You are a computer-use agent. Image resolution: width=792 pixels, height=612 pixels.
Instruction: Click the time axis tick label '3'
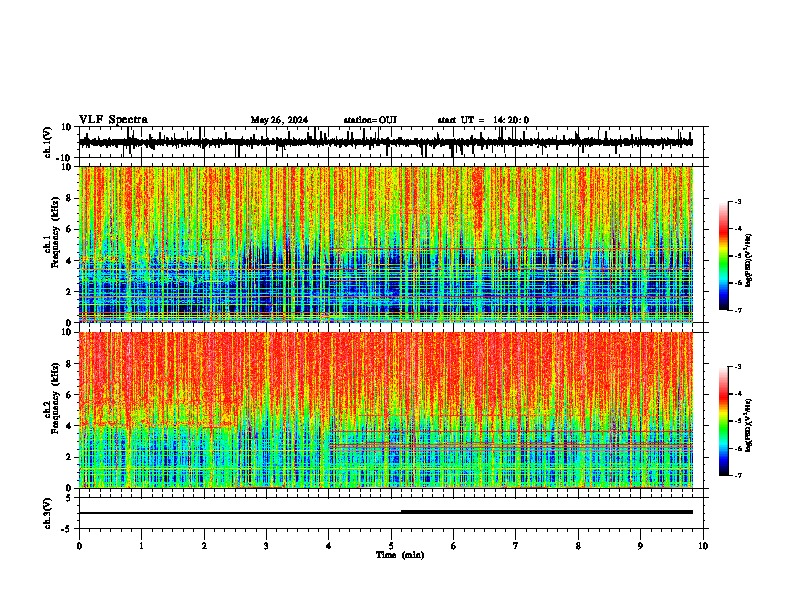266,546
